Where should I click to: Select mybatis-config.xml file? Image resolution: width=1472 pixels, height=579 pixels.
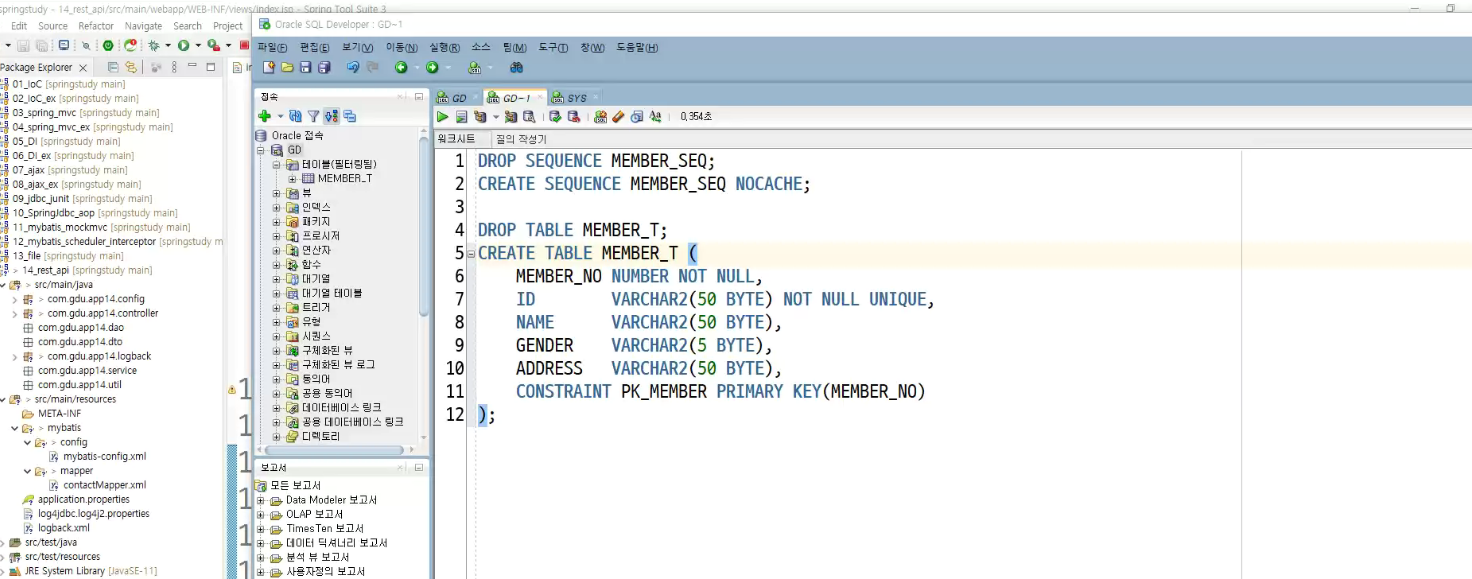pyautogui.click(x=105, y=456)
